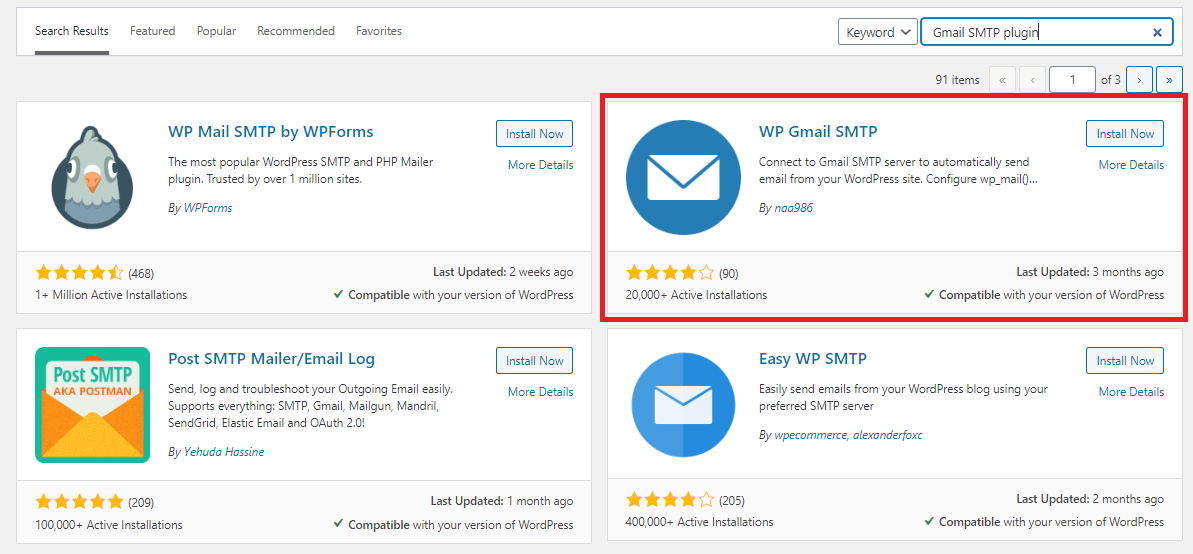This screenshot has height=554, width=1193.
Task: Click the 20,000+ Active Installations text
Action: (696, 295)
